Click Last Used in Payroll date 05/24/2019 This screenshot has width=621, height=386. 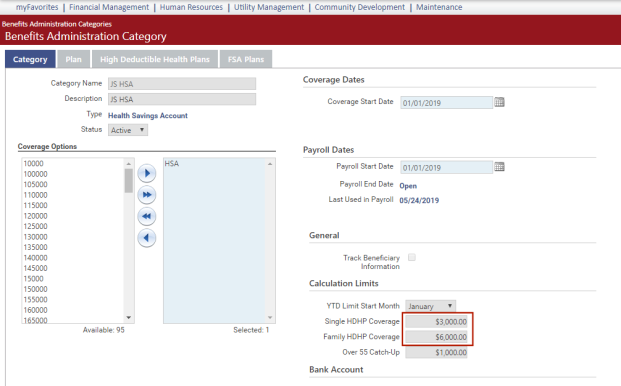[419, 200]
